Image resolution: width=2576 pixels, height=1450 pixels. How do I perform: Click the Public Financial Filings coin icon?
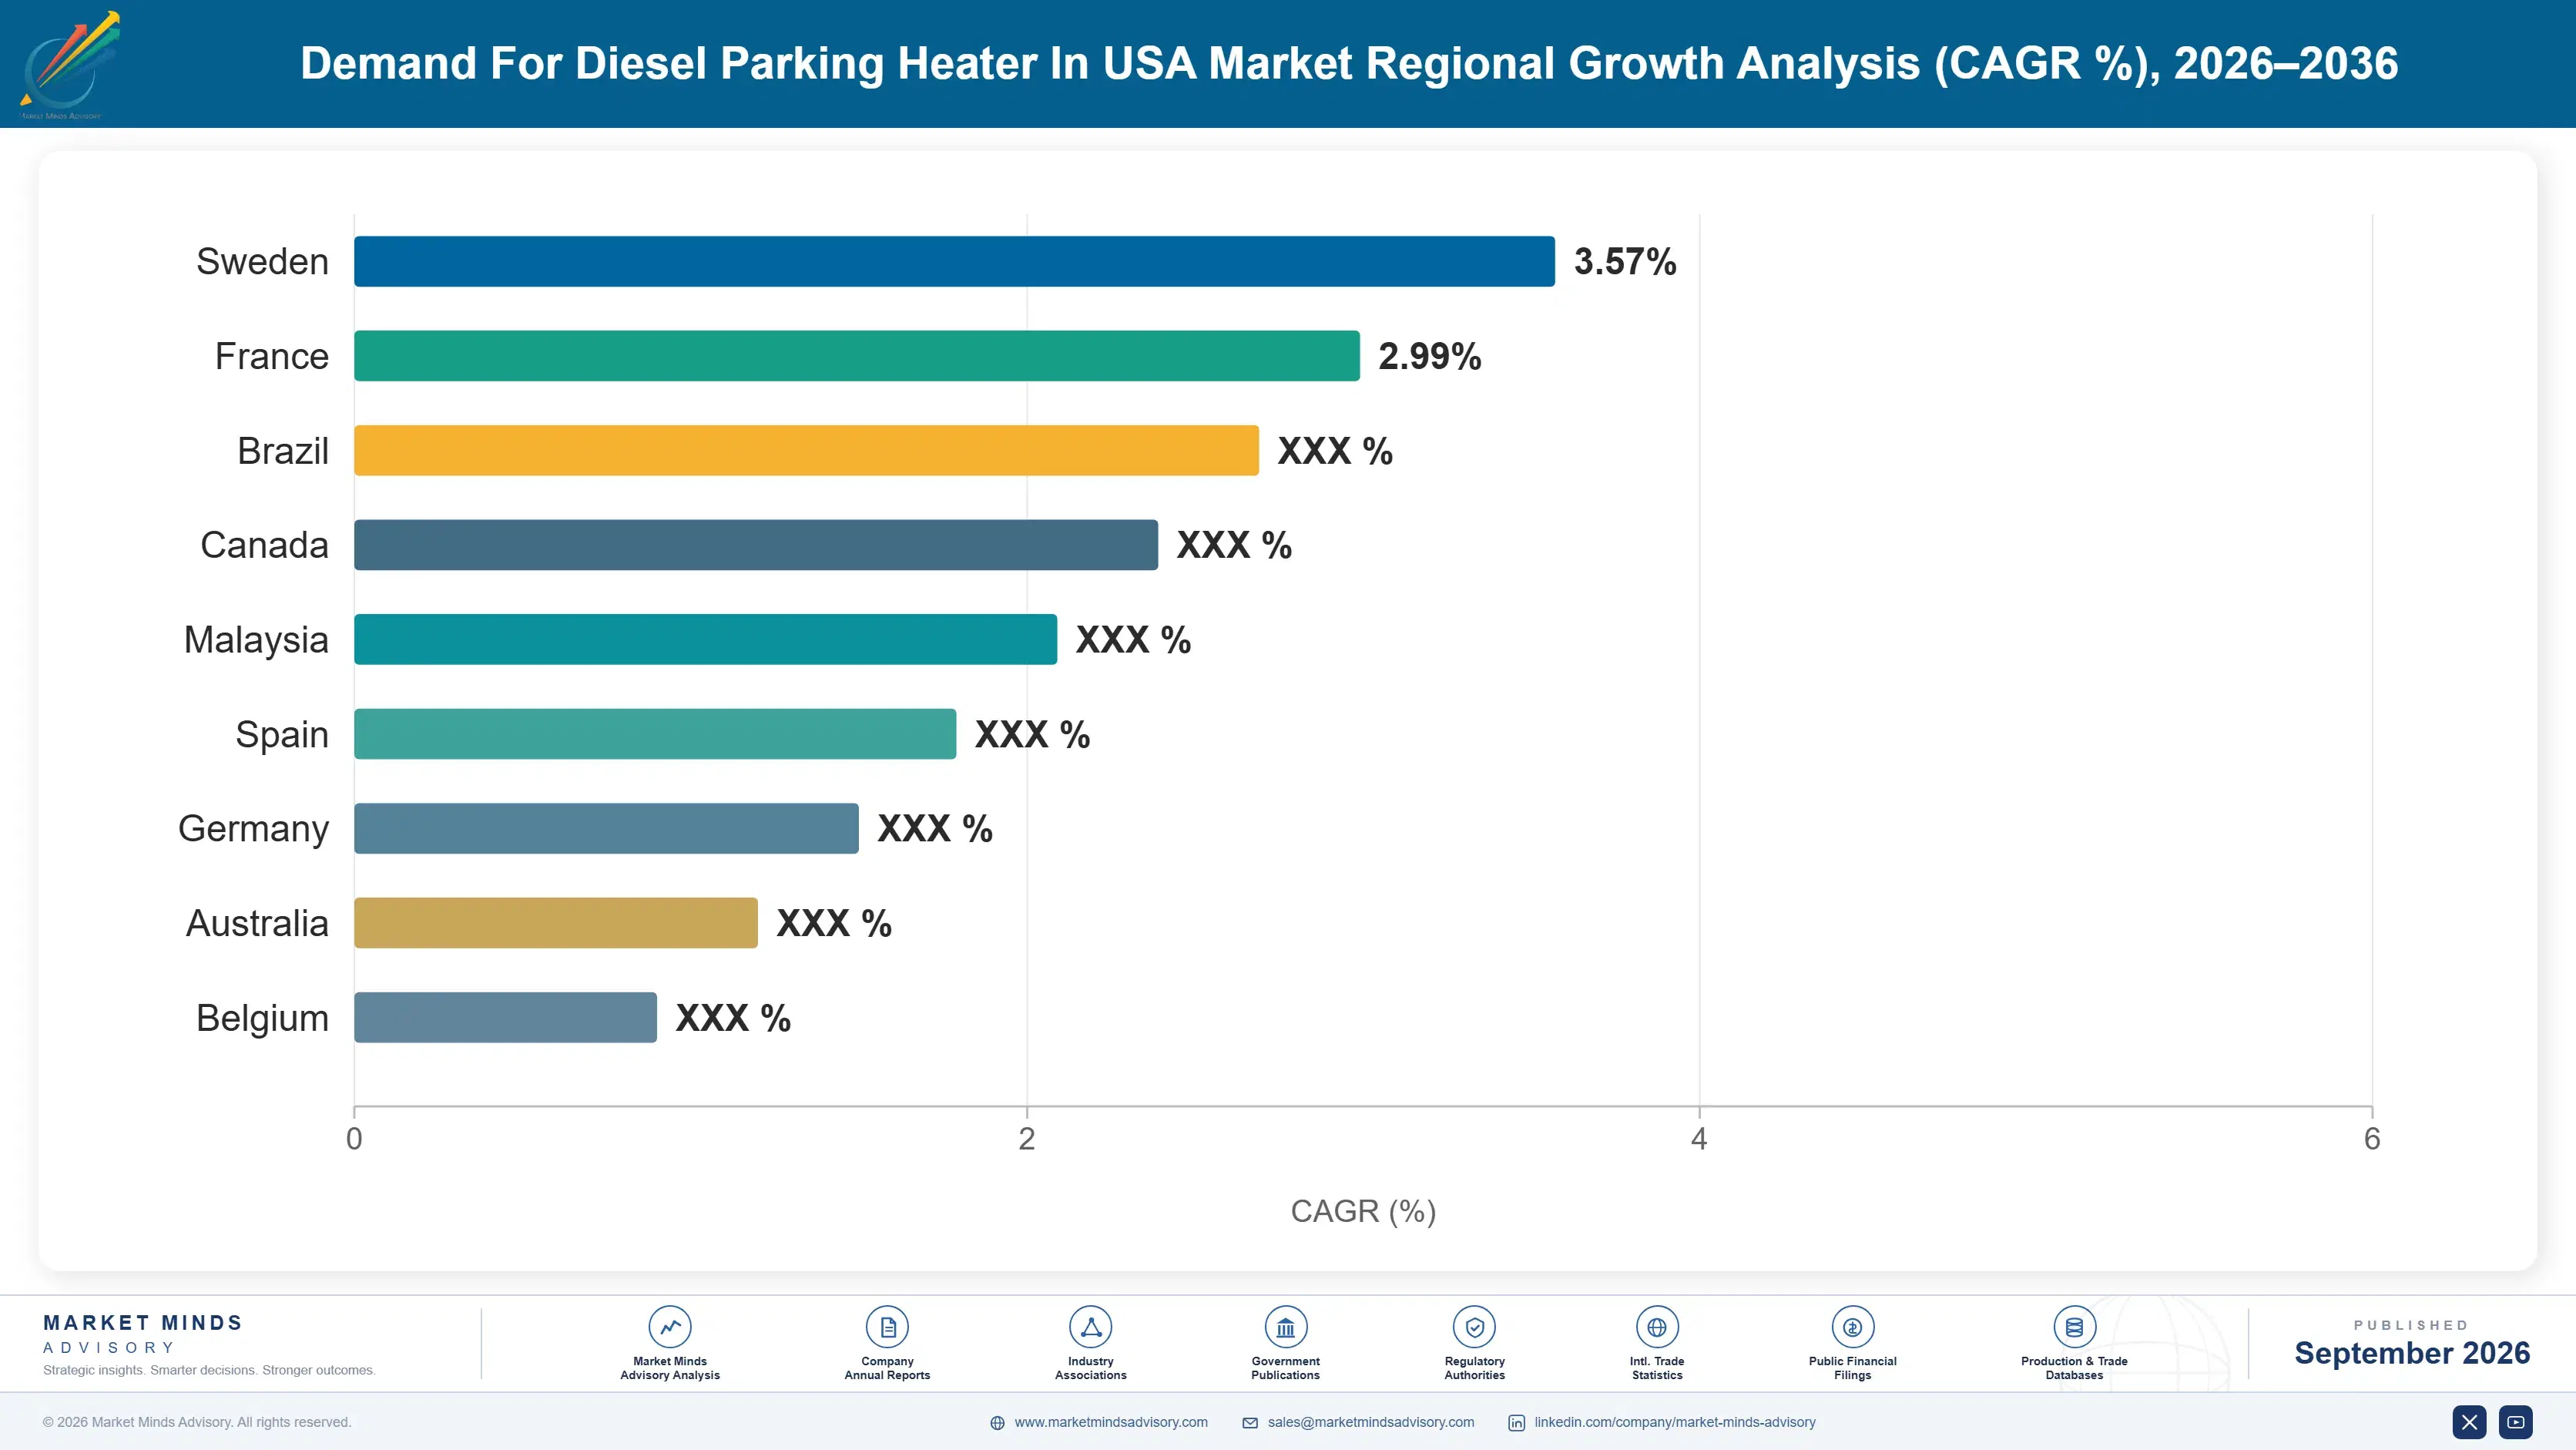click(x=1852, y=1327)
